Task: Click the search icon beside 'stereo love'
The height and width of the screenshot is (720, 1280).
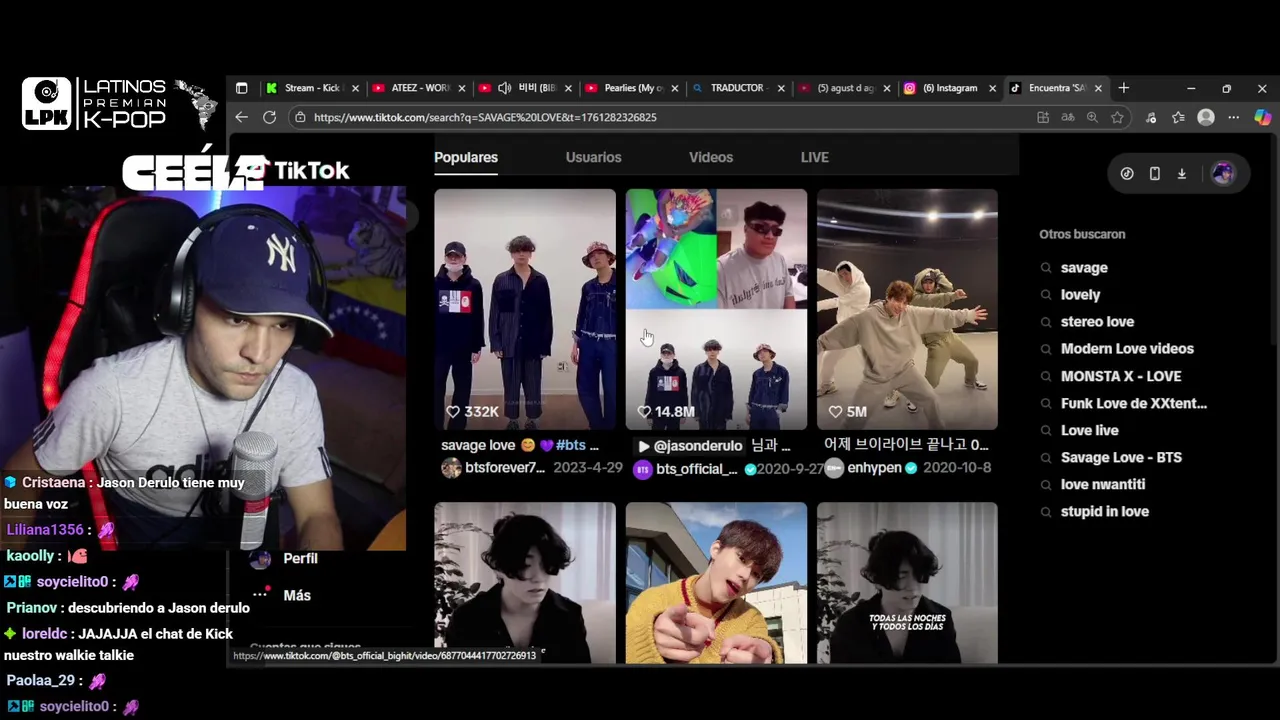Action: click(1046, 322)
